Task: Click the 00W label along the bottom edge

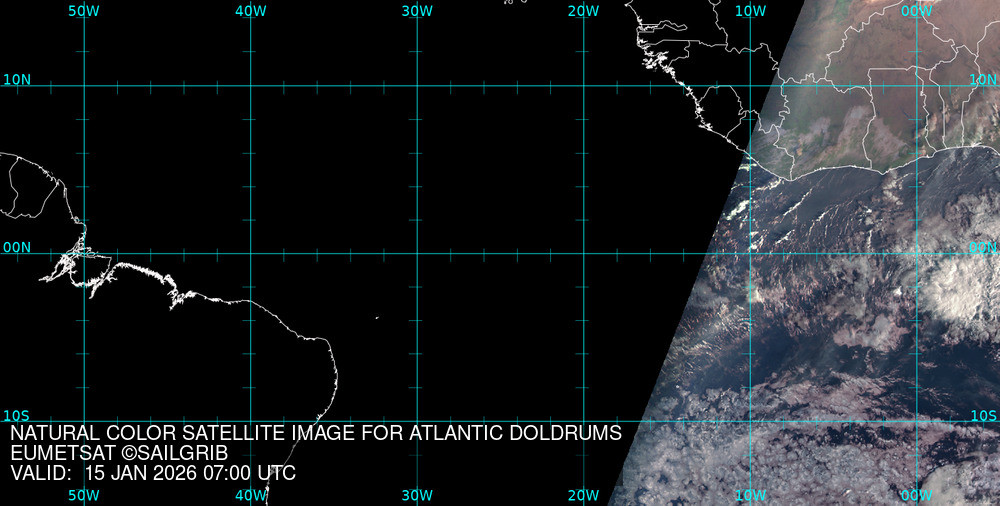Action: pos(916,495)
